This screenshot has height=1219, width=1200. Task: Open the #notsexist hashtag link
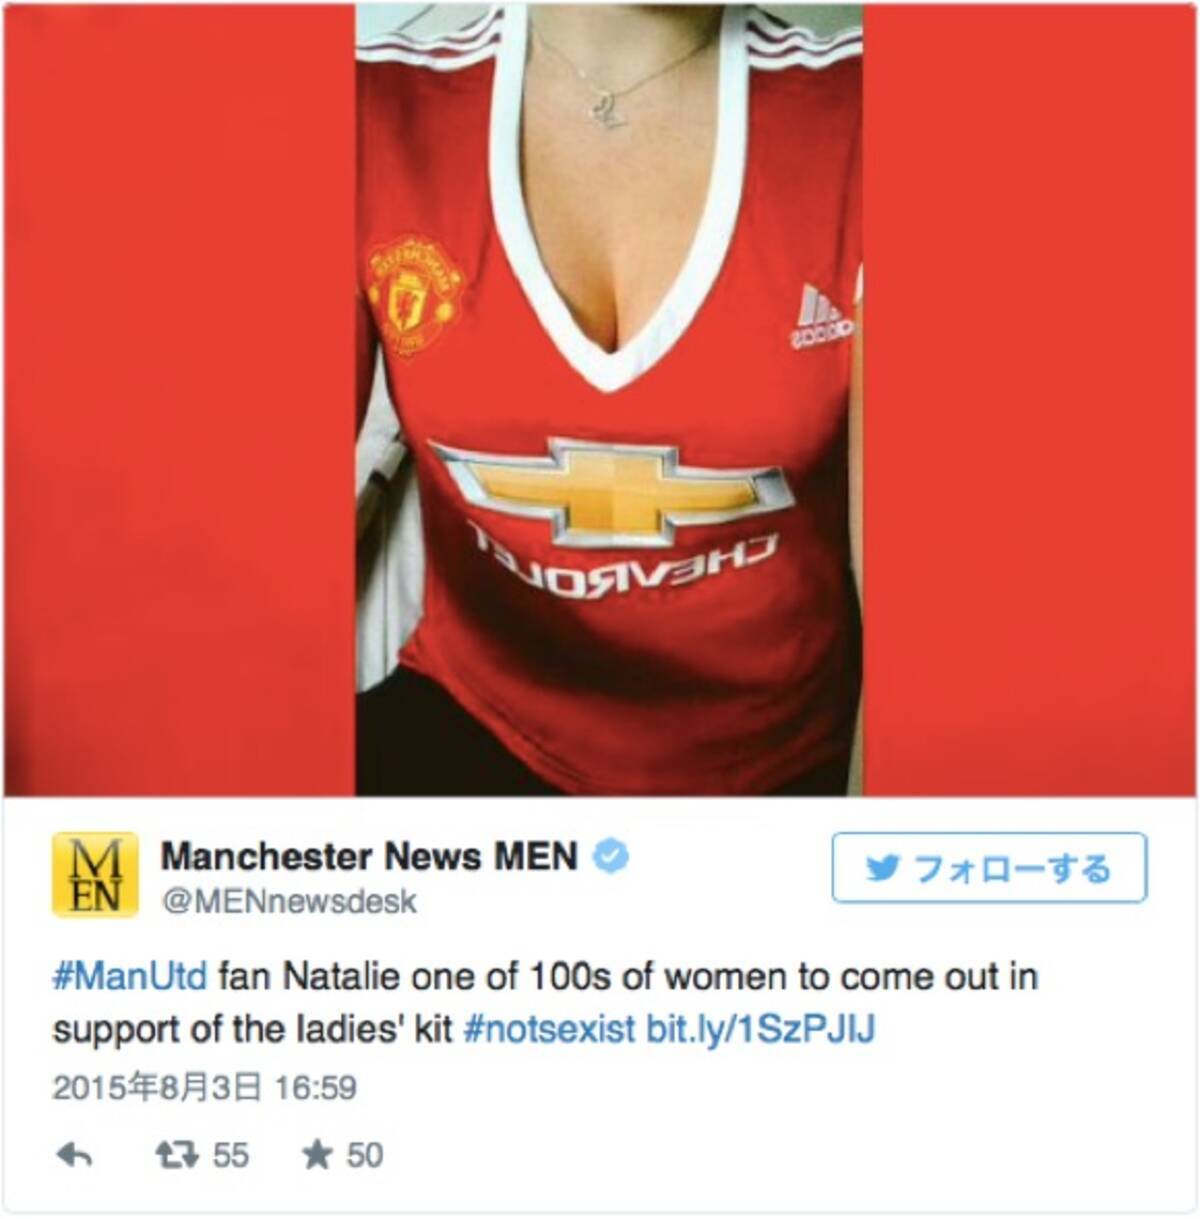point(550,1030)
